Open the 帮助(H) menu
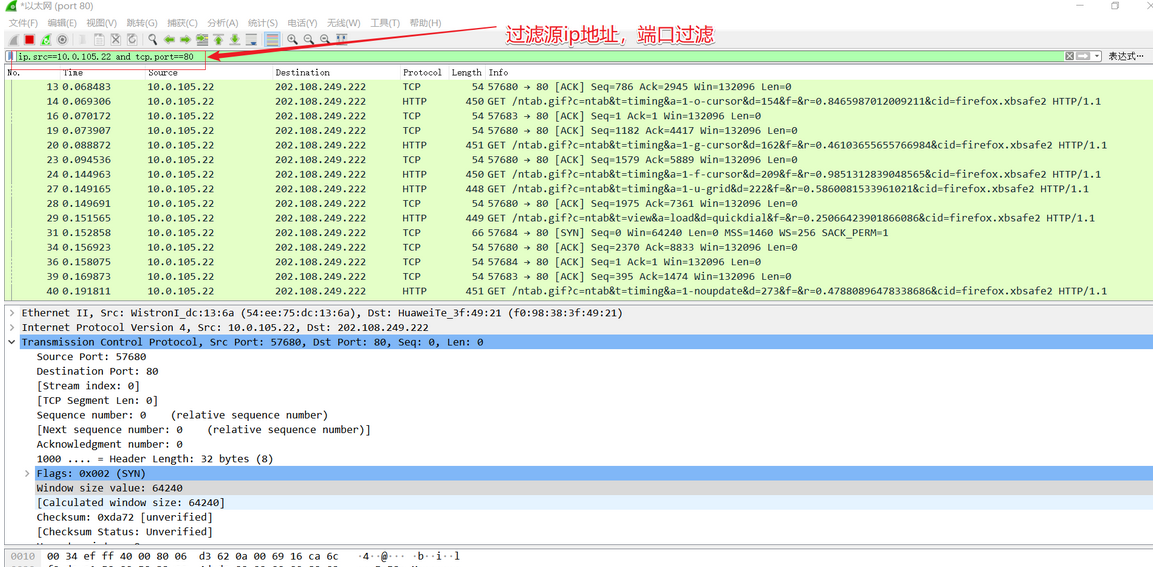The image size is (1153, 567). [425, 24]
